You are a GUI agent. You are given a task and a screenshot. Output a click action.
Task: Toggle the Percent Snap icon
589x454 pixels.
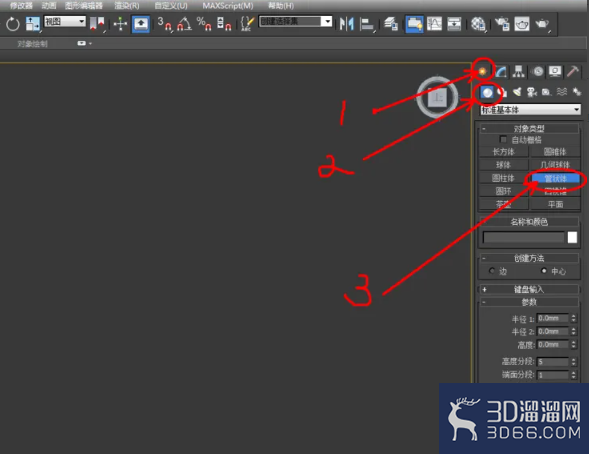pos(204,24)
